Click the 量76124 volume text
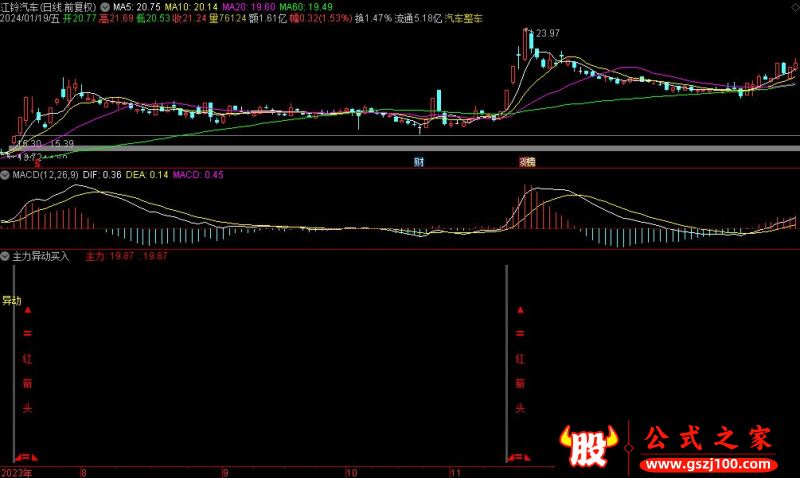 [x=228, y=18]
